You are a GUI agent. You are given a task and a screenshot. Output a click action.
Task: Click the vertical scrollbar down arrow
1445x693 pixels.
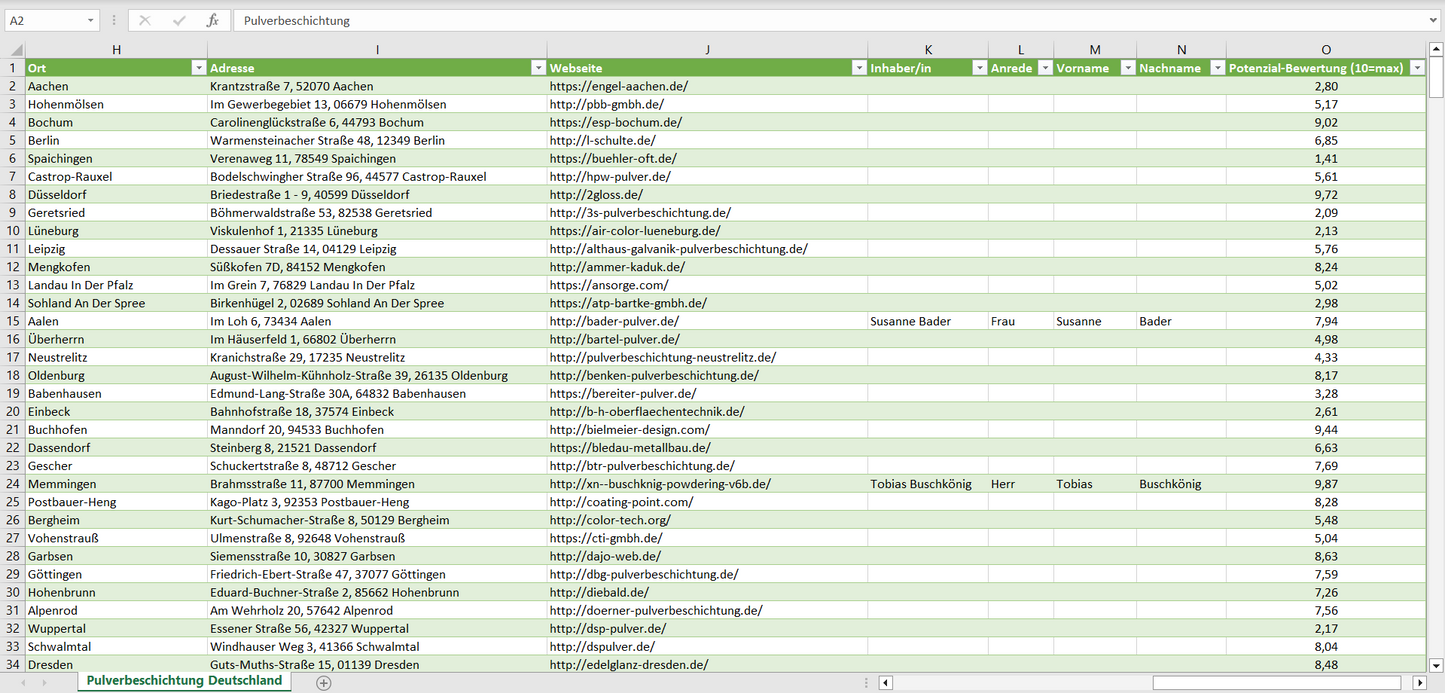pyautogui.click(x=1436, y=664)
